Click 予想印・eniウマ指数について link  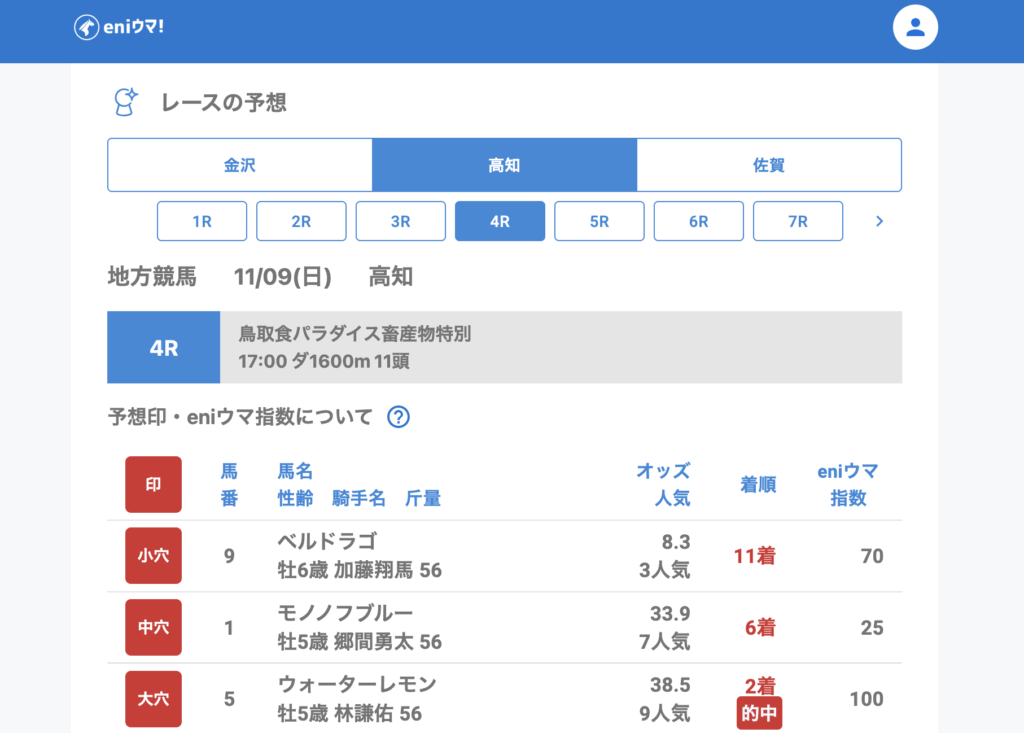[240, 417]
